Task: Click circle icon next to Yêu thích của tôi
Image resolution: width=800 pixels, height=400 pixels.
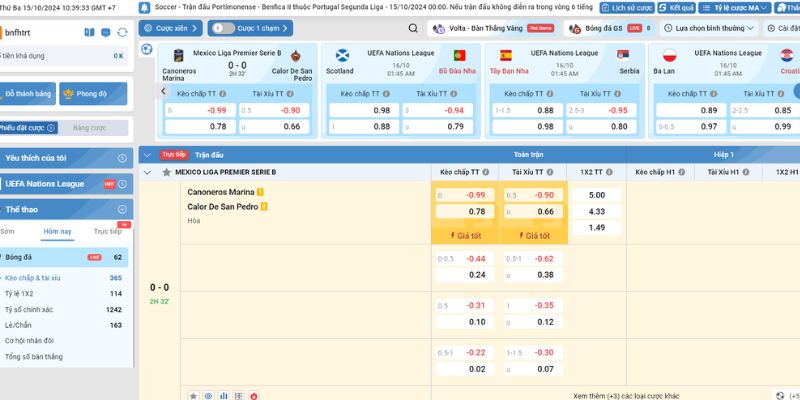Action: tap(122, 158)
